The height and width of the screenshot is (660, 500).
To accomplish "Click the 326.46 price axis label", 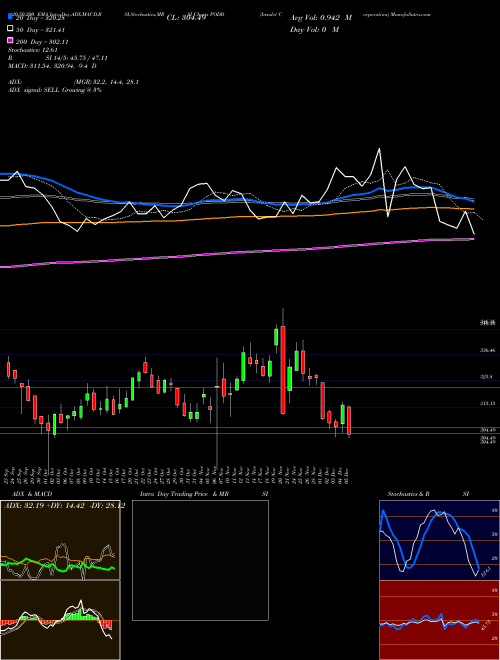I will 489,350.
